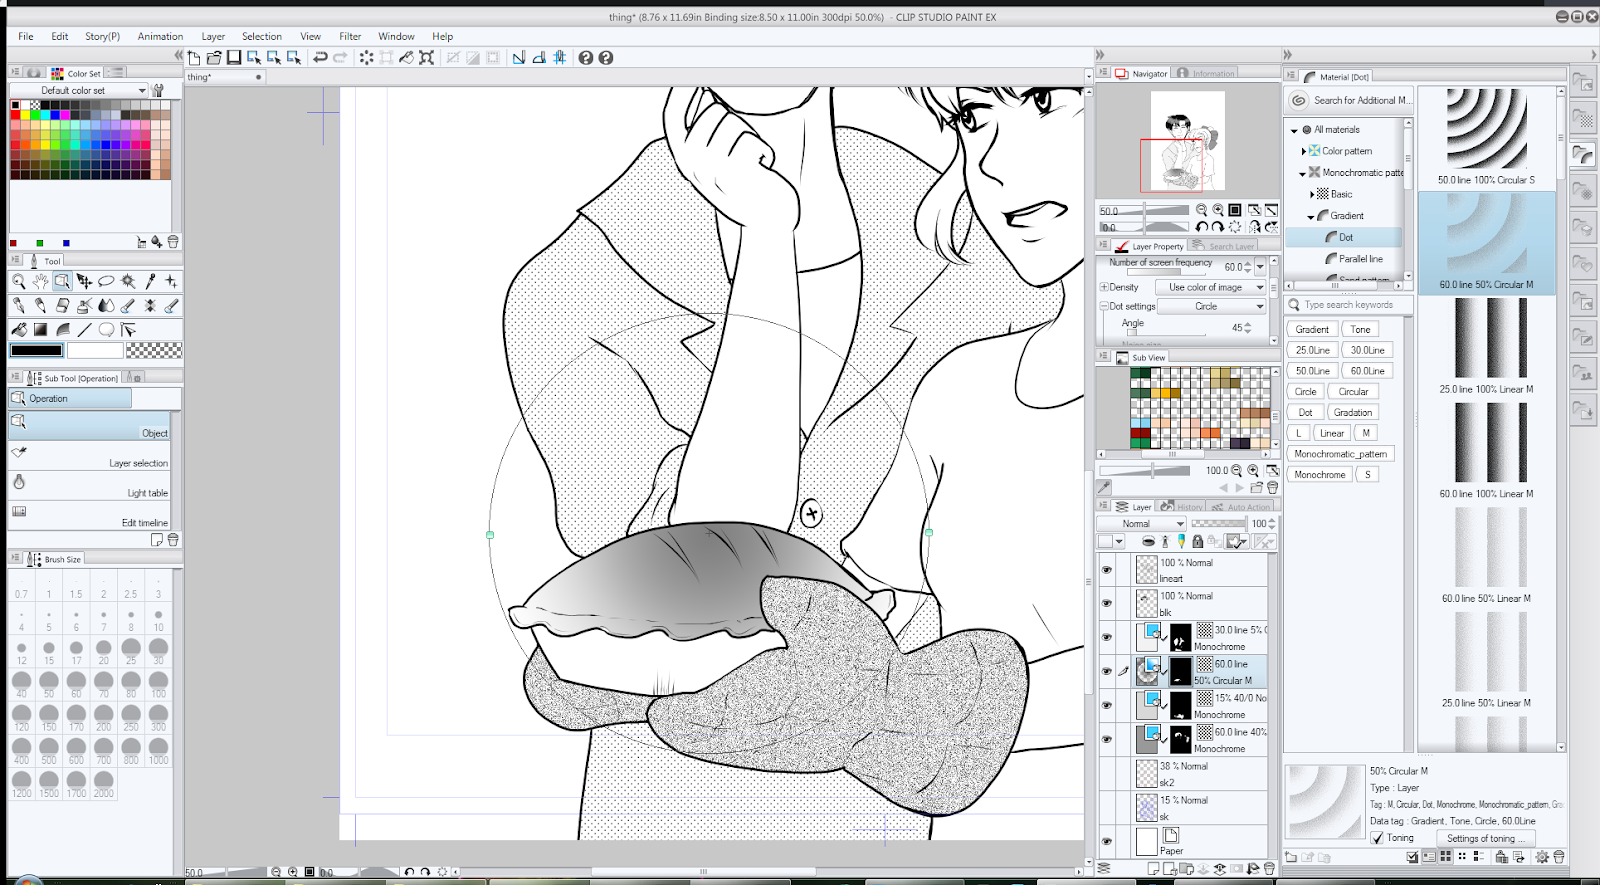Click Search for Additional Materials button
Image resolution: width=1600 pixels, height=885 pixels.
1349,100
